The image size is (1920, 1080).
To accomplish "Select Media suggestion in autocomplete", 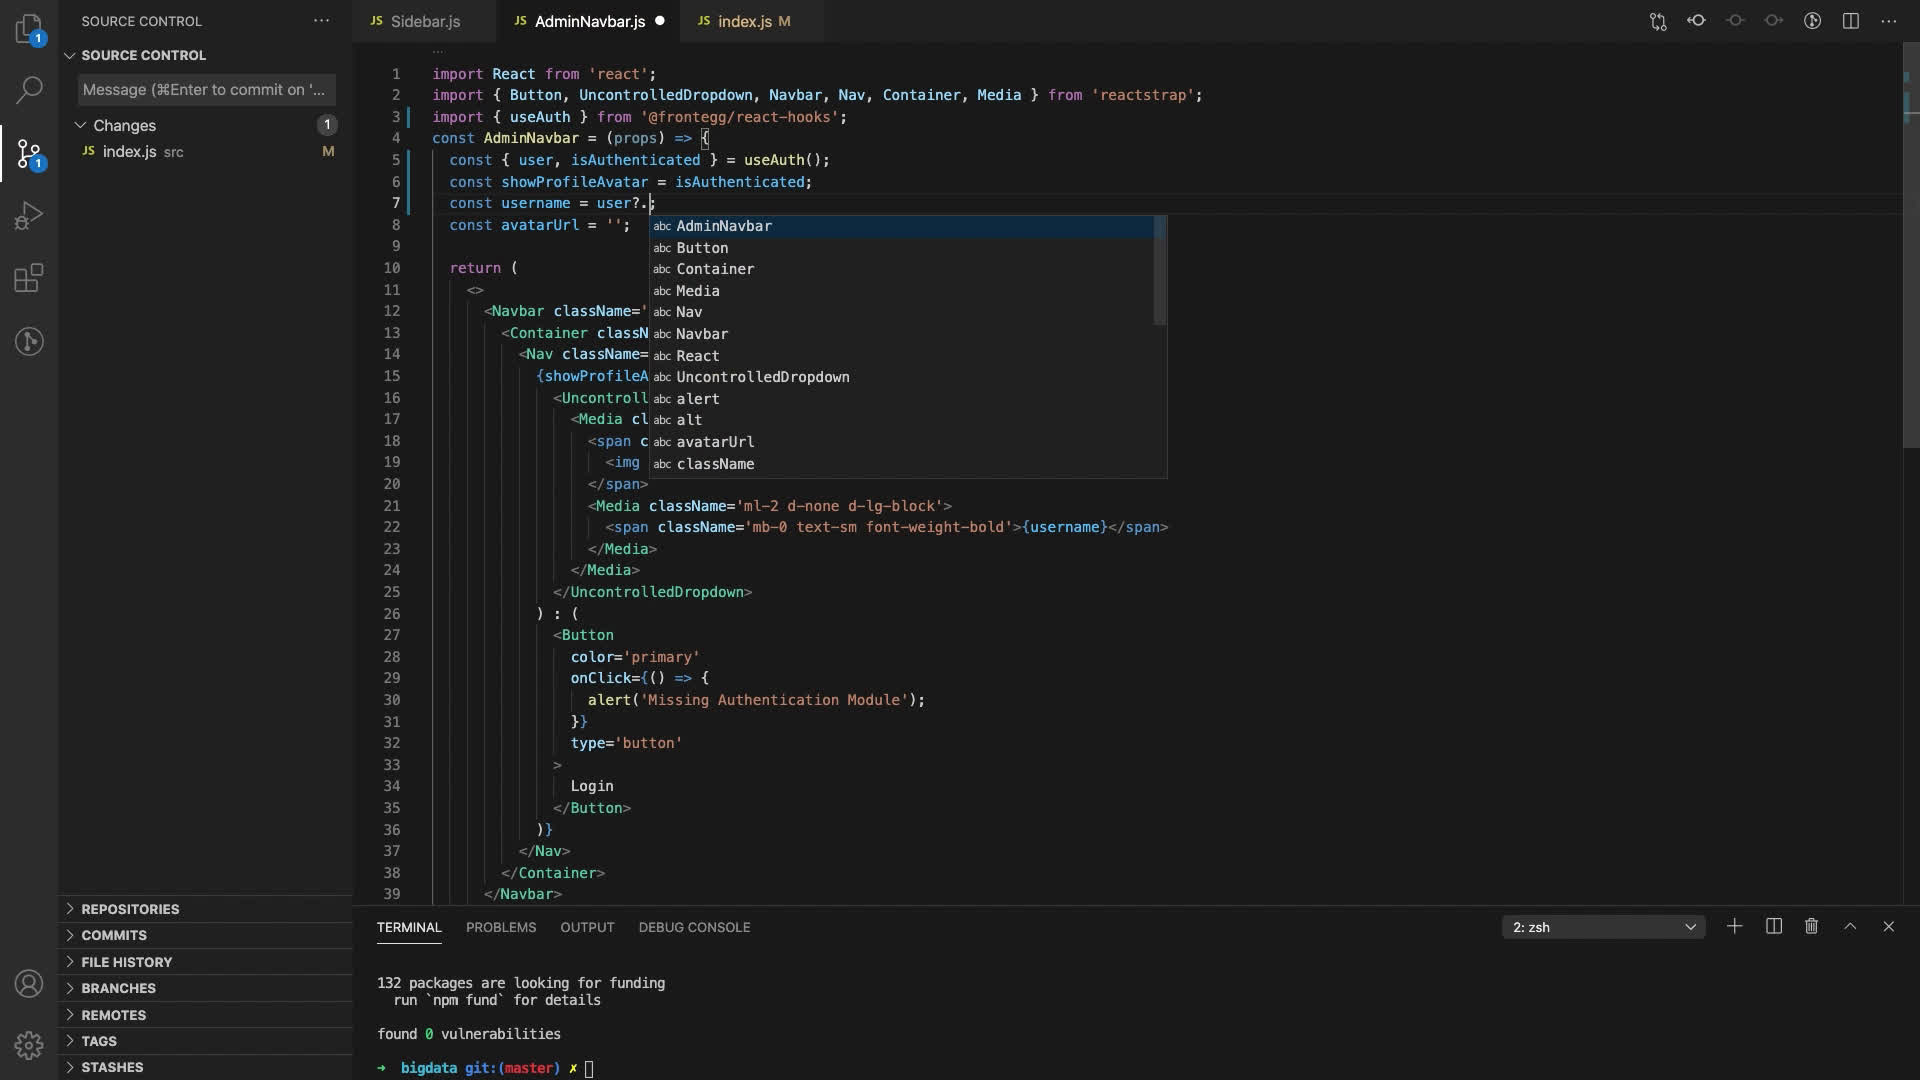I will [901, 291].
